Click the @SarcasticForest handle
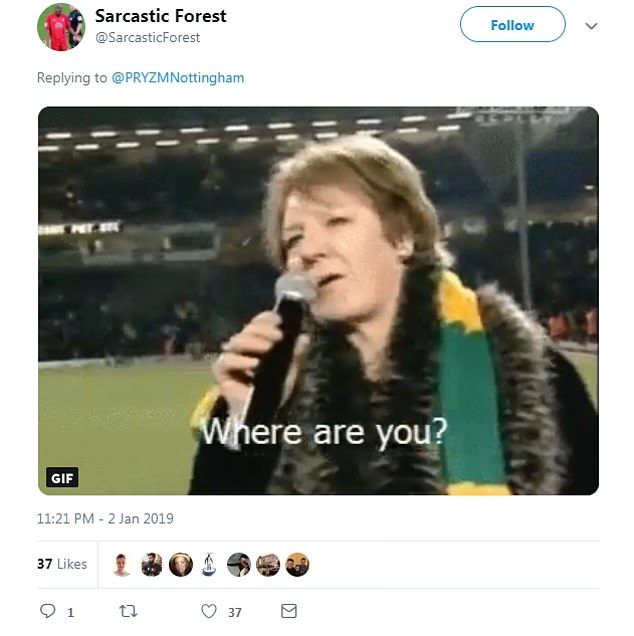Screen dimensions: 634x636 [147, 37]
